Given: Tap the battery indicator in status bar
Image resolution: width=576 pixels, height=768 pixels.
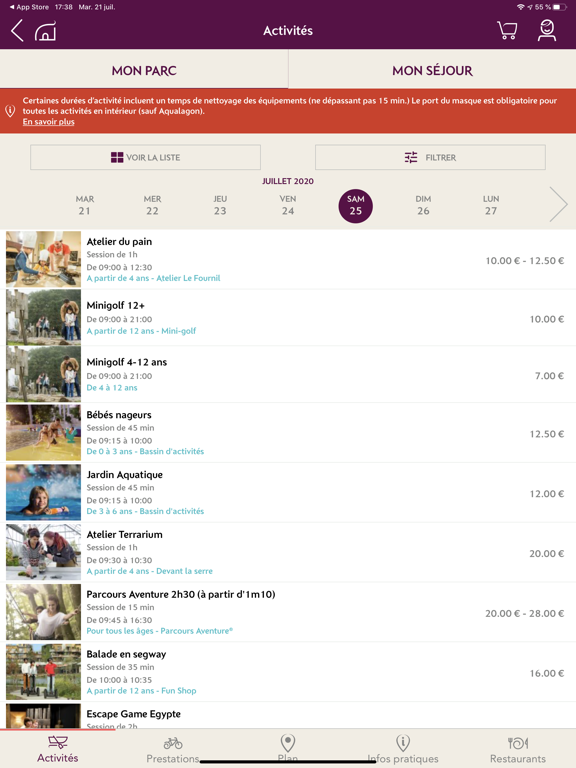Looking at the screenshot, I should 560,7.
